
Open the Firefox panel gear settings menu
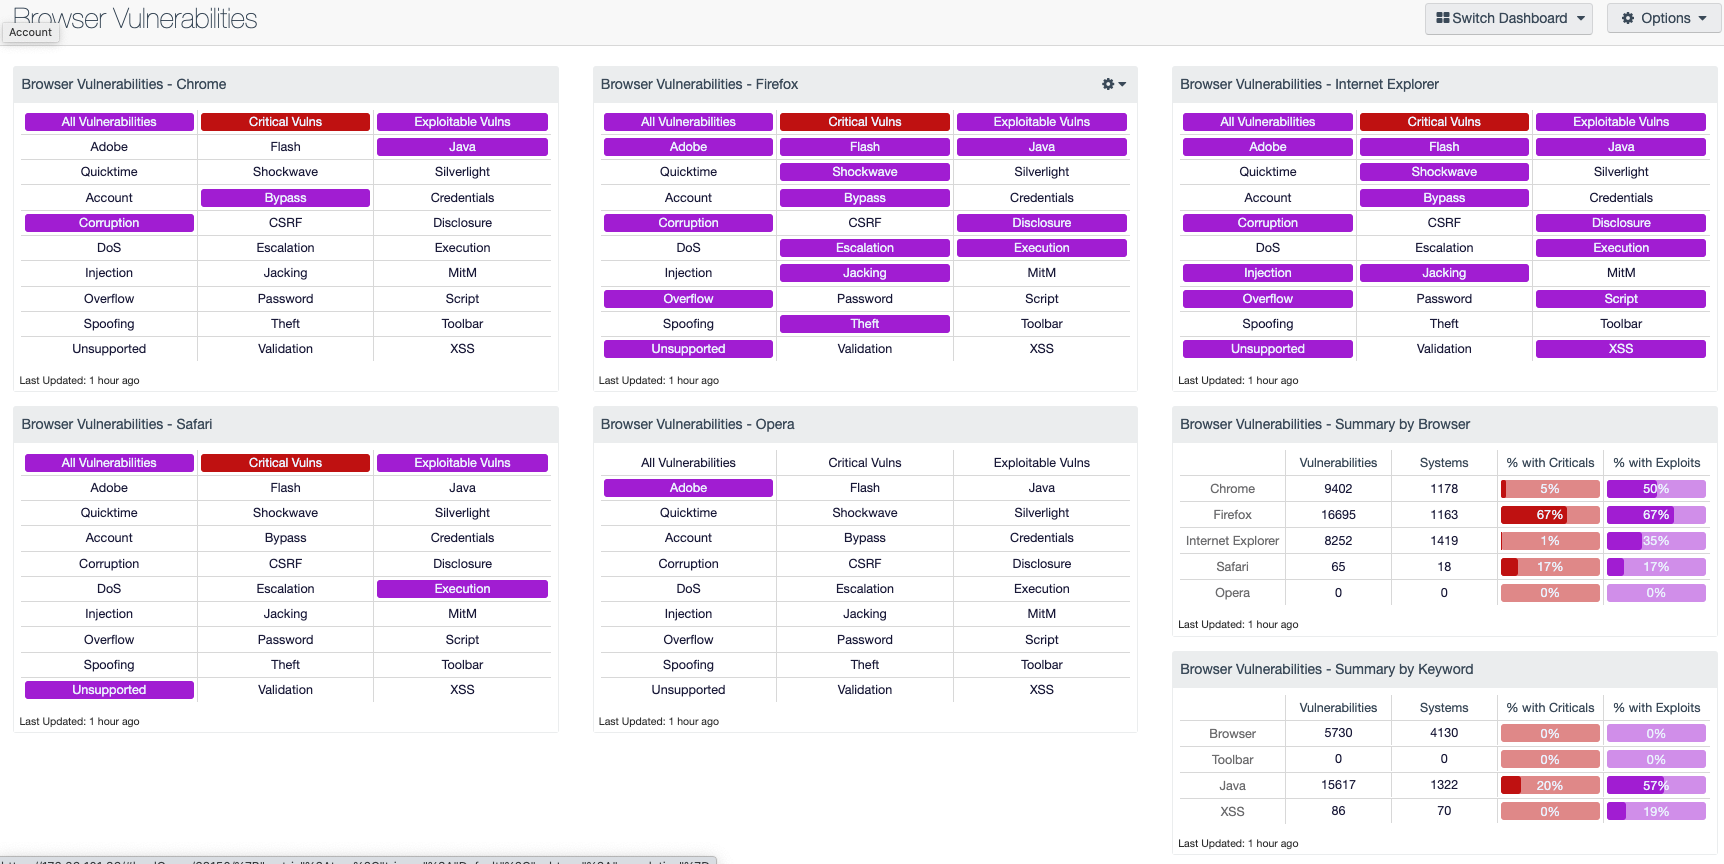point(1113,84)
